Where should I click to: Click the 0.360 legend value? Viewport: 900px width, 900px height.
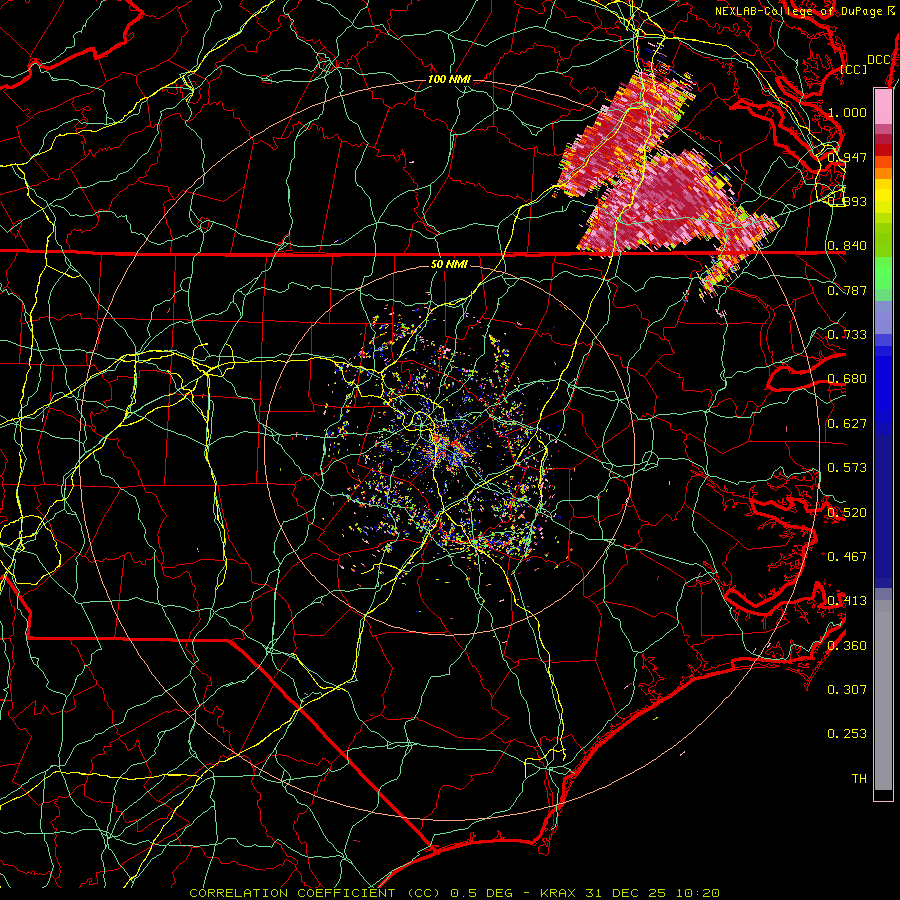point(847,646)
